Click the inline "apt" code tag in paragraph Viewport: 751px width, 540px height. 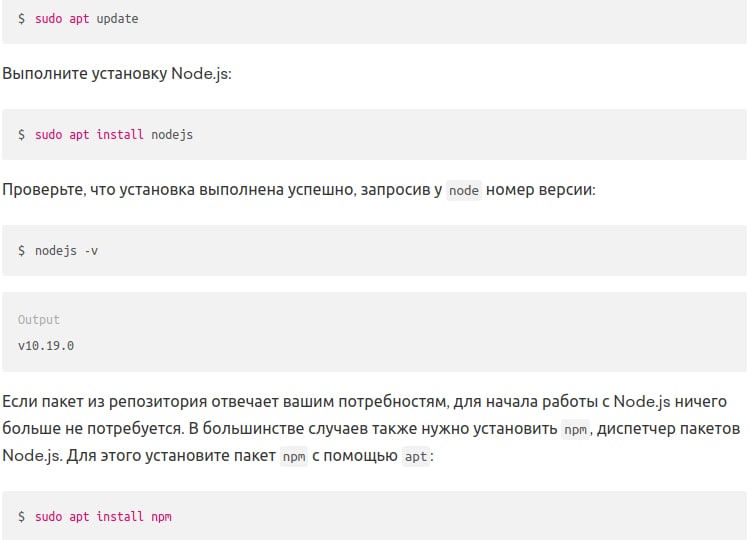(415, 457)
